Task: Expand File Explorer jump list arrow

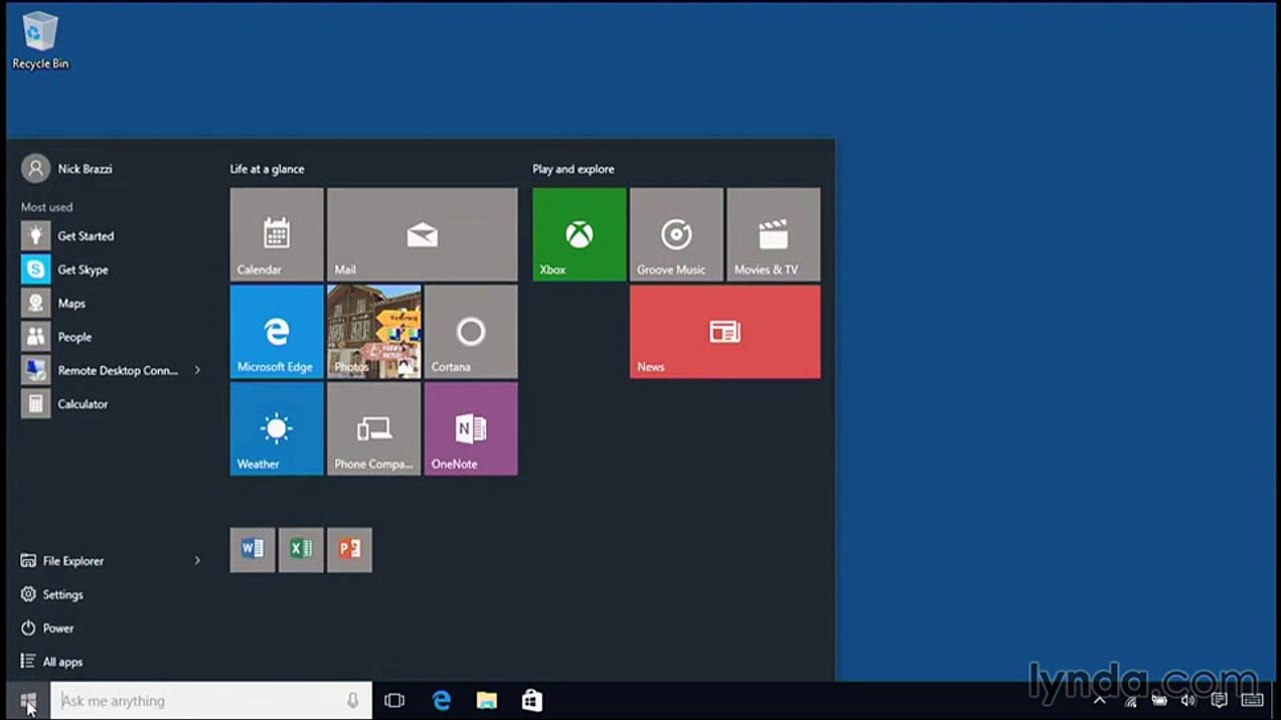Action: coord(197,561)
